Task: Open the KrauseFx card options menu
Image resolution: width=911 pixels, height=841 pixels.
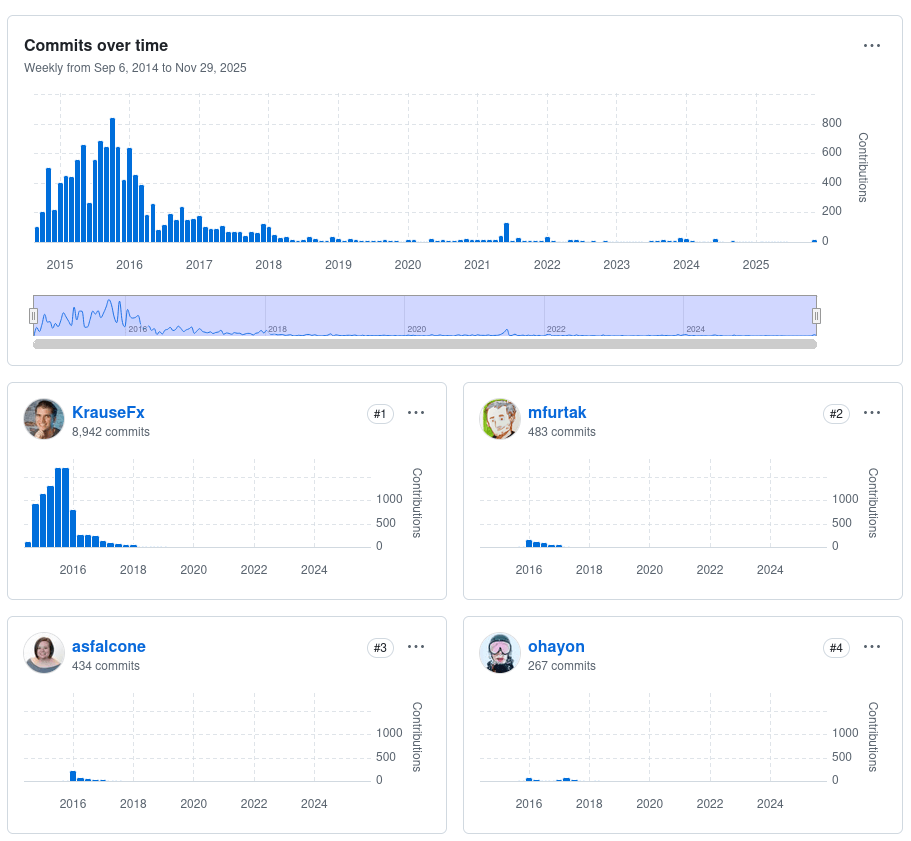Action: tap(416, 413)
